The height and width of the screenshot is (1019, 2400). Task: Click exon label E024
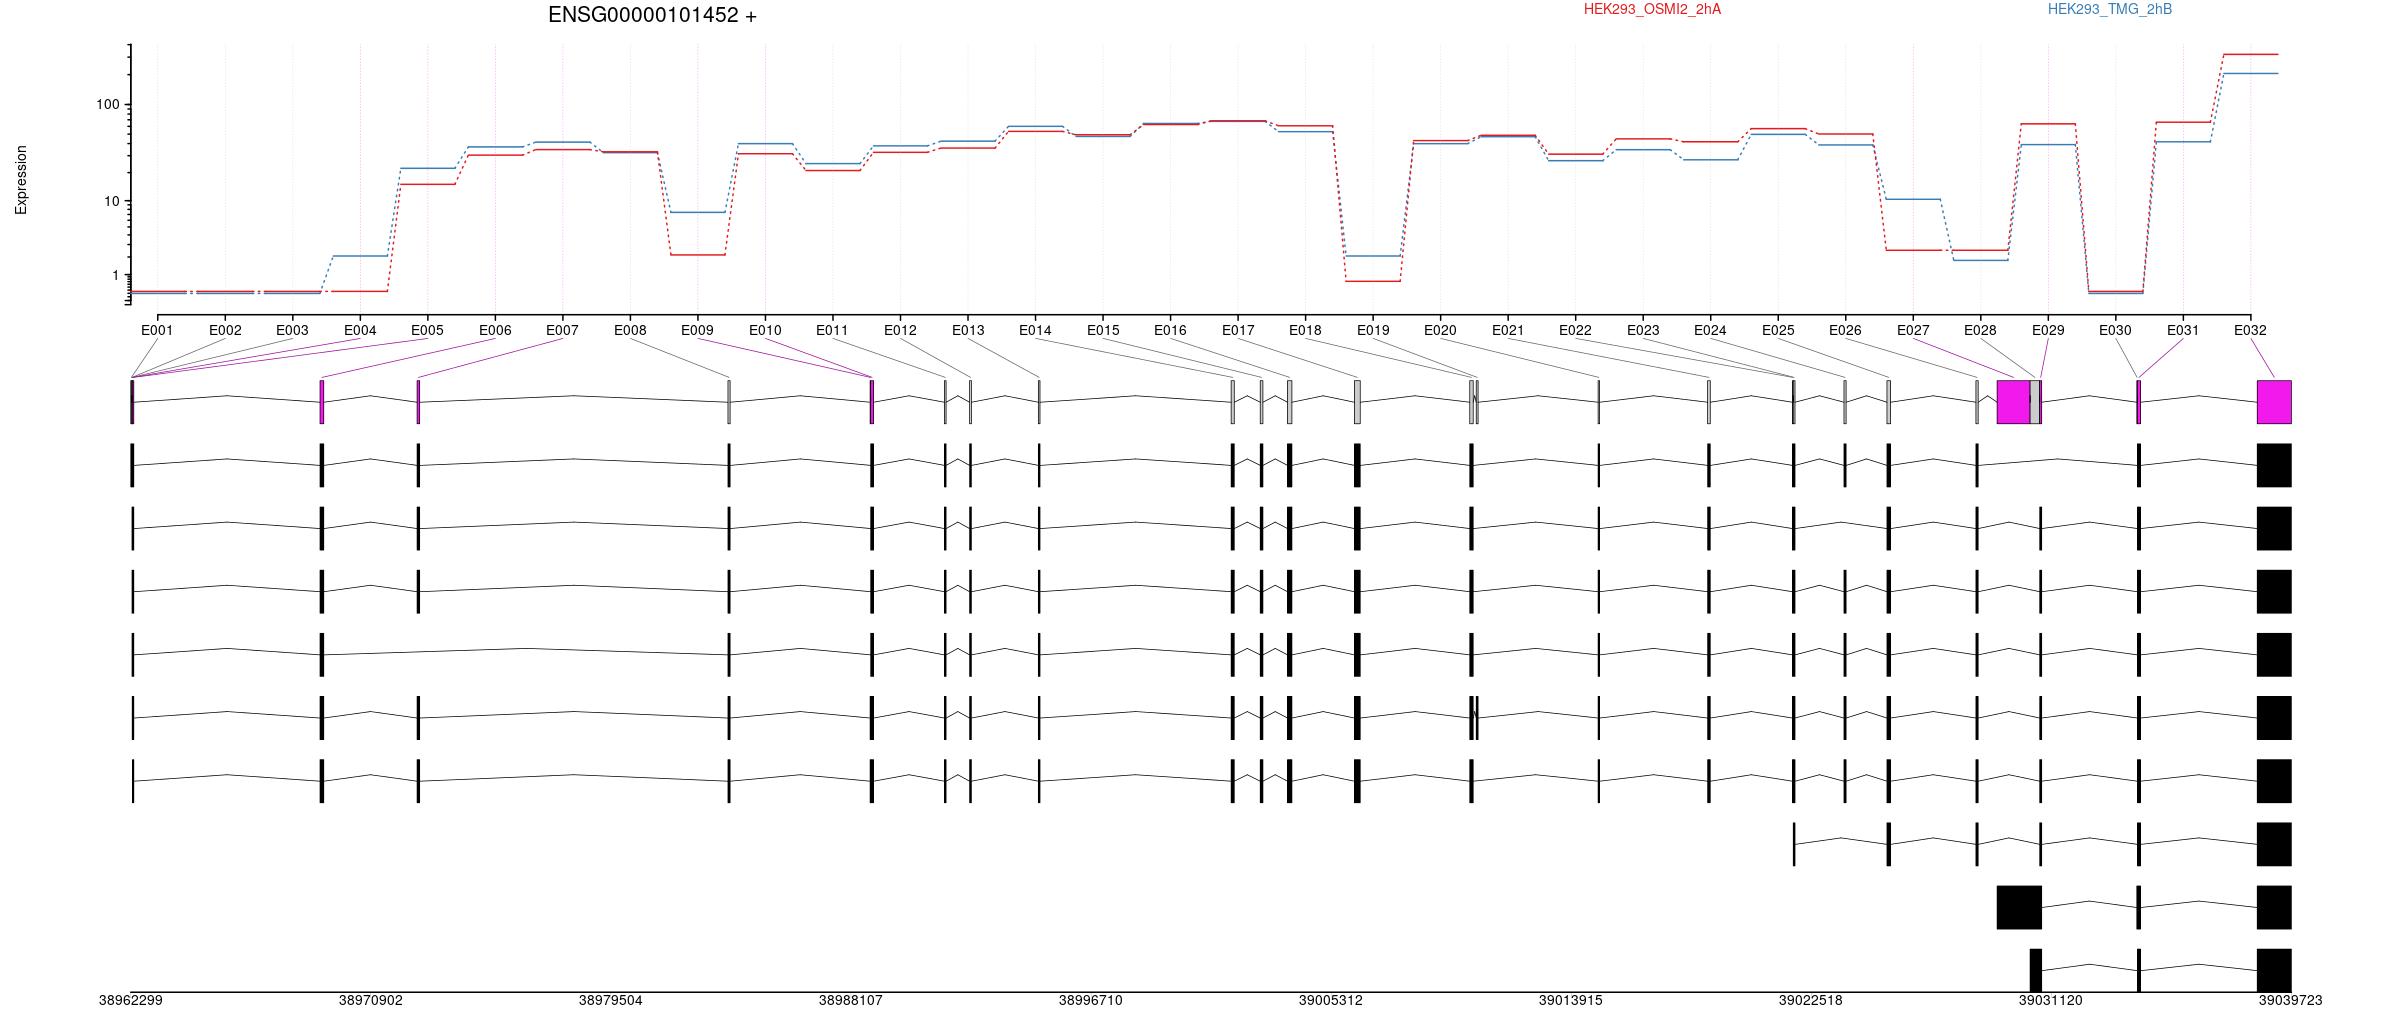[1710, 330]
